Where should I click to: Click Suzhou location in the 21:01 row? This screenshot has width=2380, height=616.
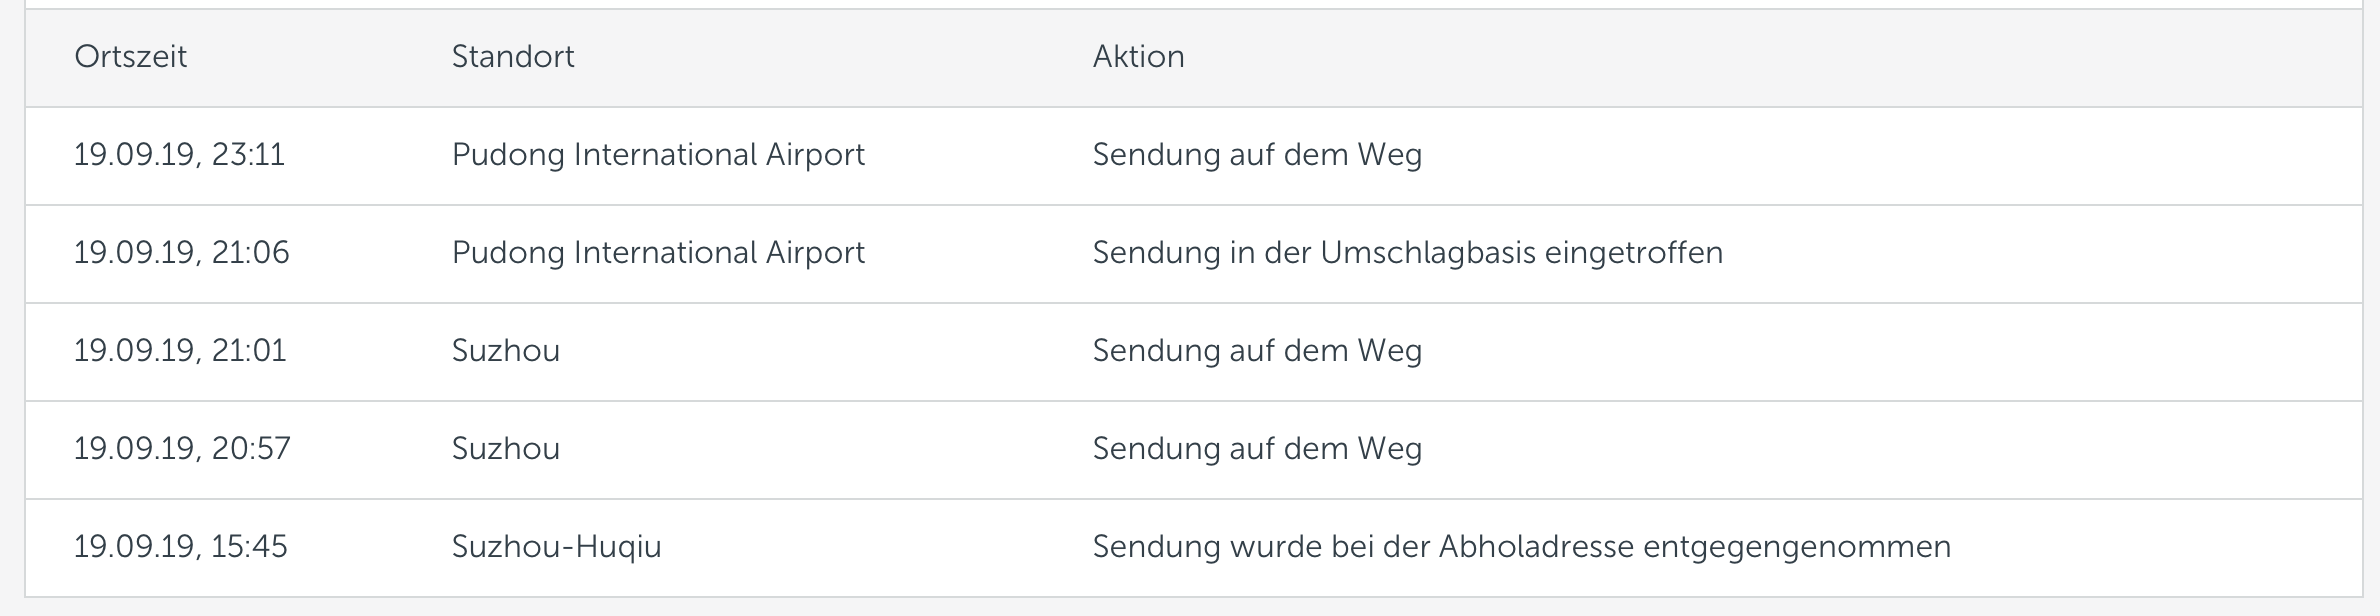click(505, 351)
